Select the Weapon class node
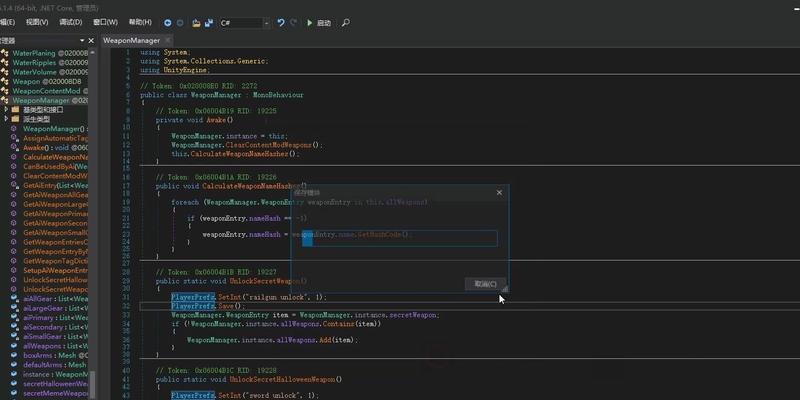This screenshot has height=400, width=800. tap(46, 81)
